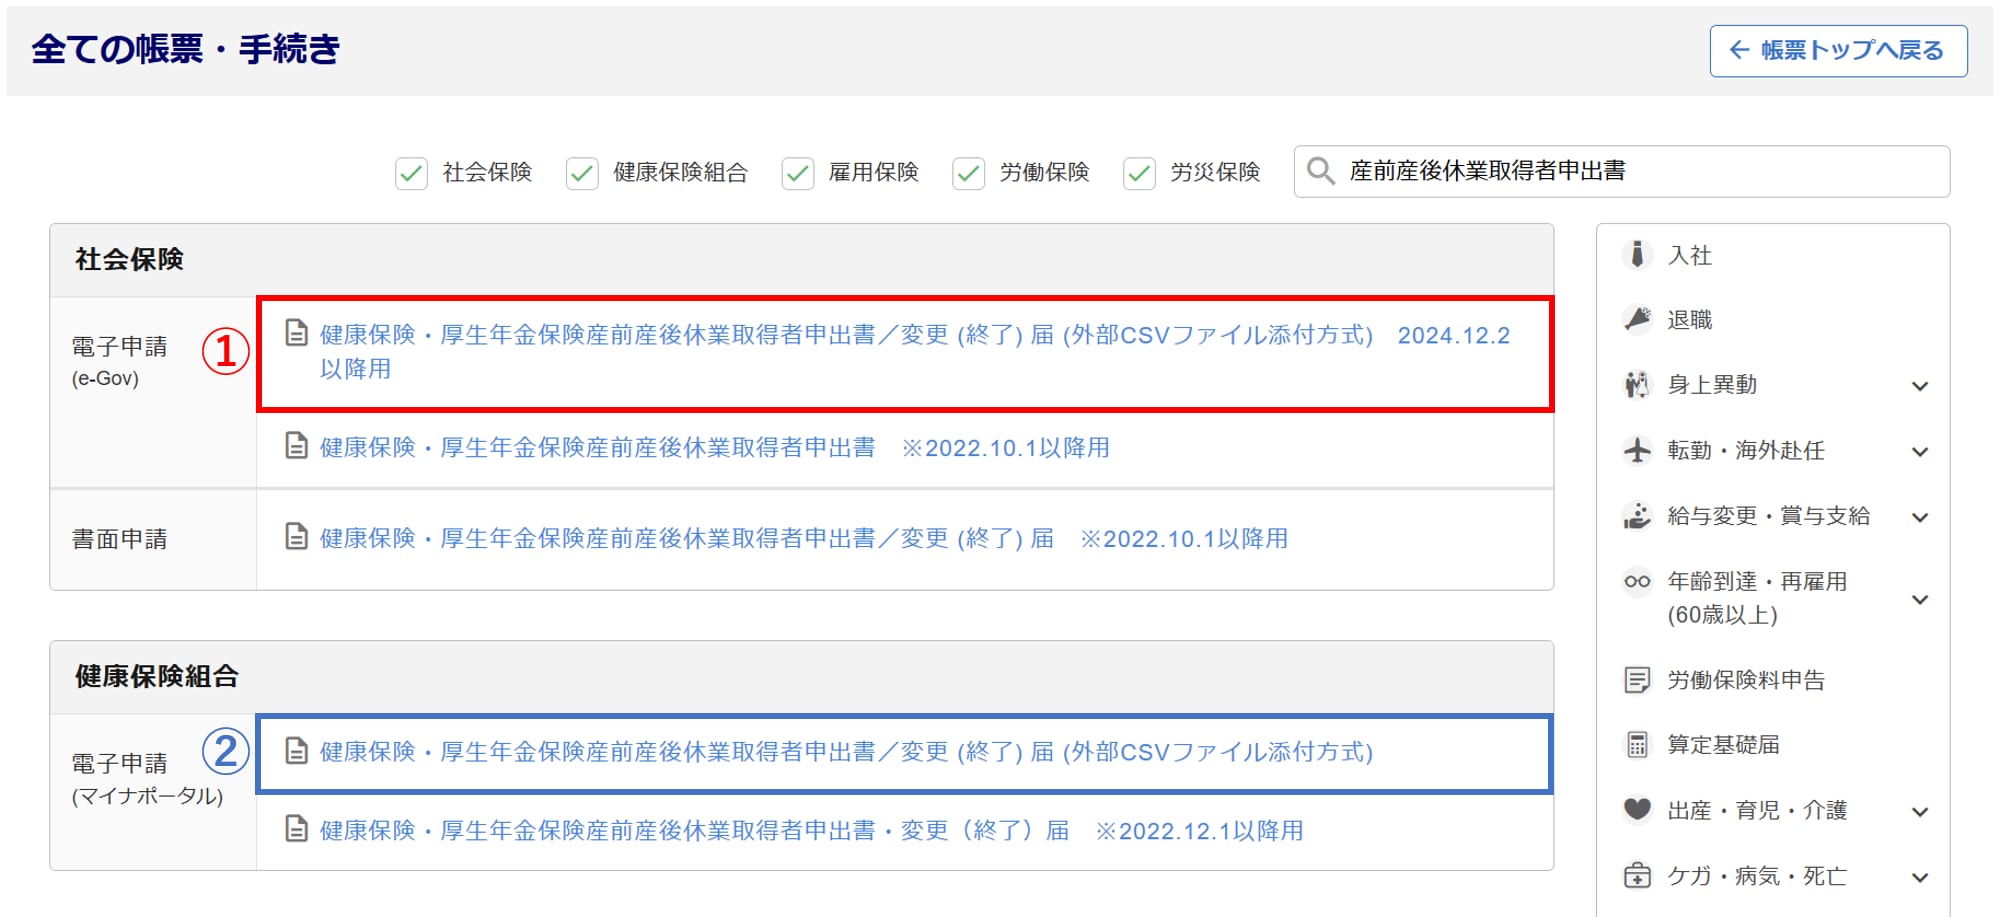Image resolution: width=2000 pixels, height=917 pixels.
Task: Click the calculator icon for 算定基礎届
Action: pos(1636,745)
